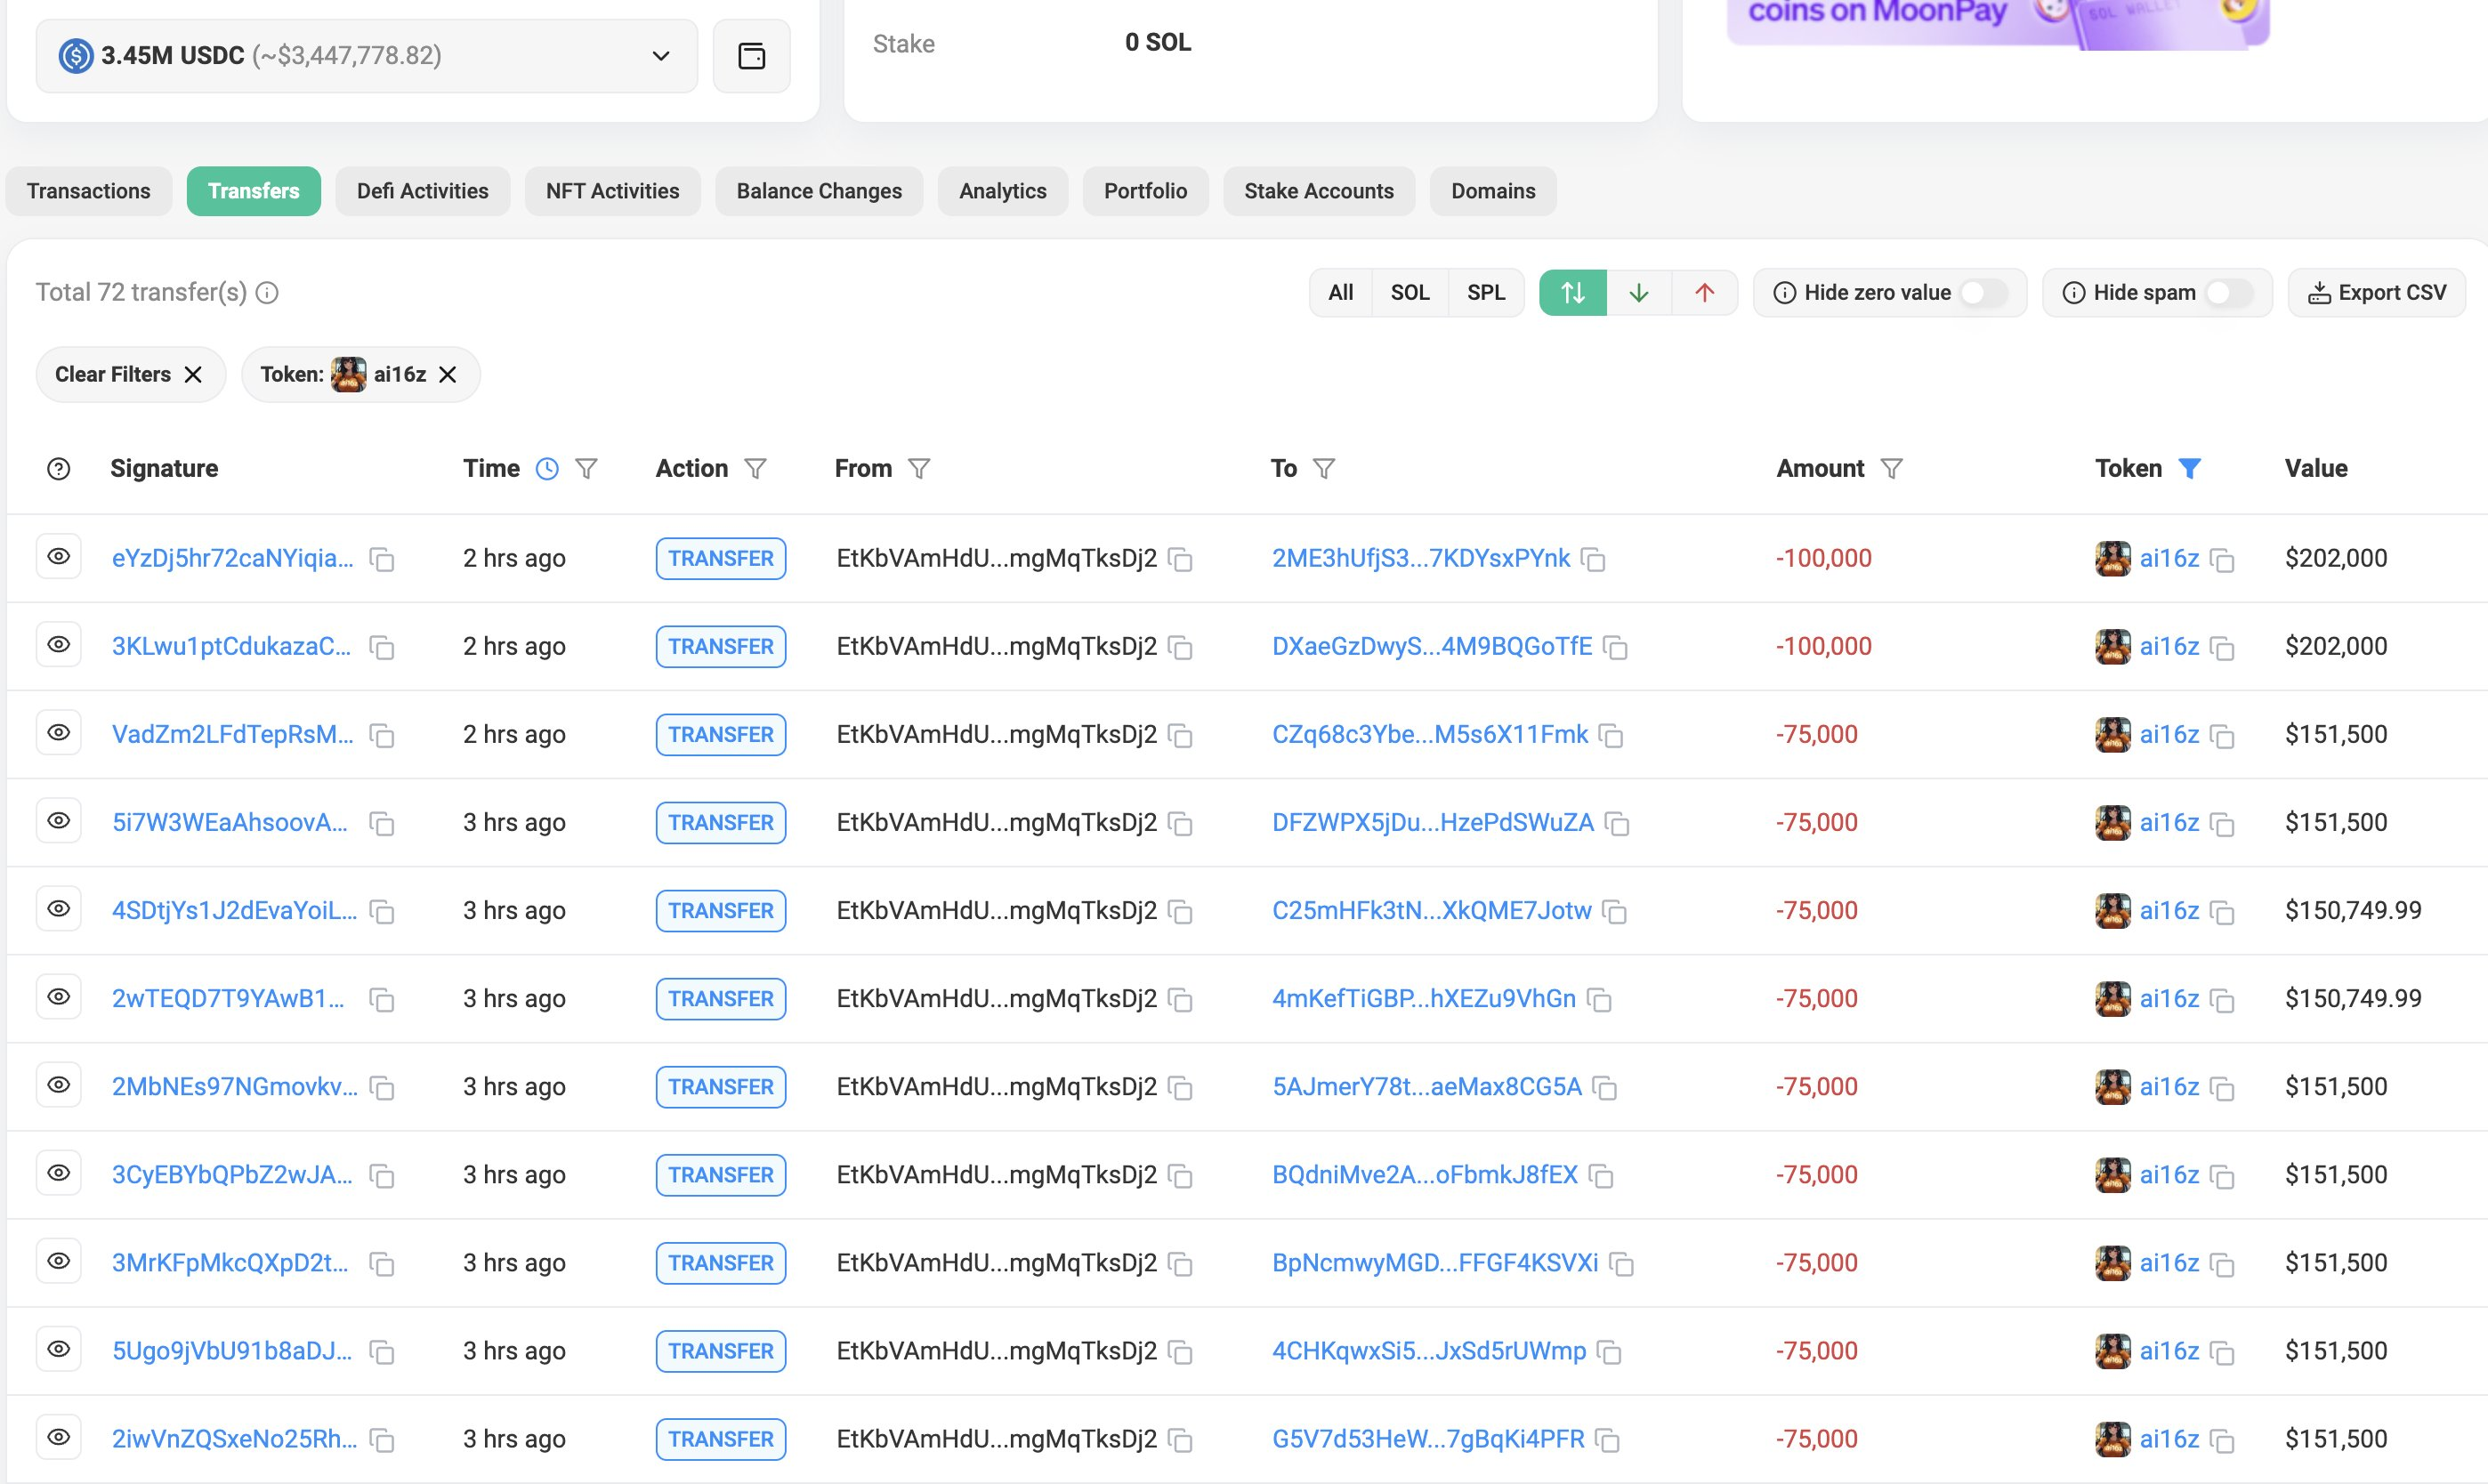This screenshot has width=2488, height=1484.
Task: Select the SPL transfer type filter
Action: 1485,293
